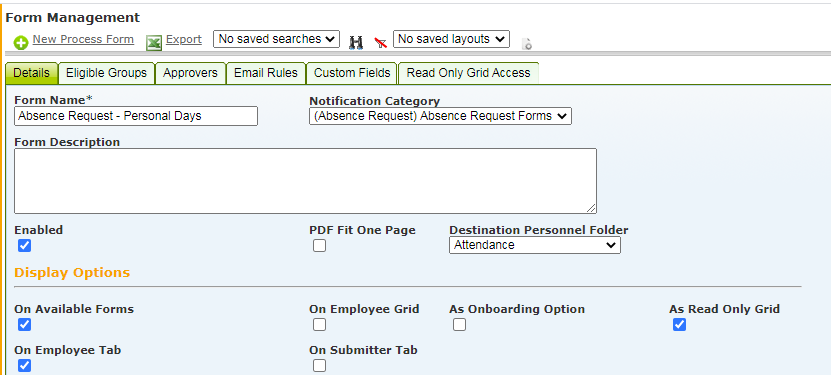
Task: Click the grayed layout save icon
Action: point(527,44)
